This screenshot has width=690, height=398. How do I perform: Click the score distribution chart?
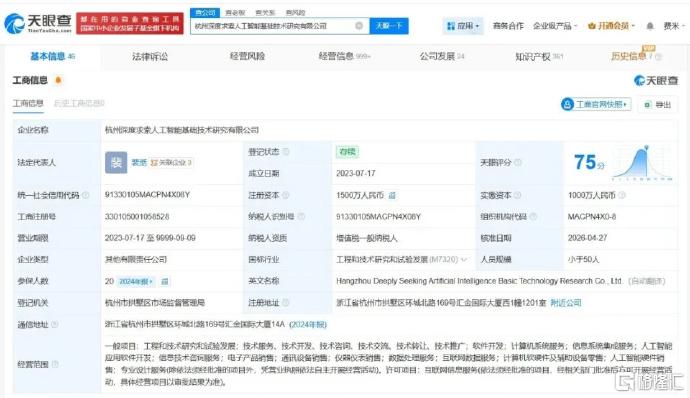tap(643, 163)
